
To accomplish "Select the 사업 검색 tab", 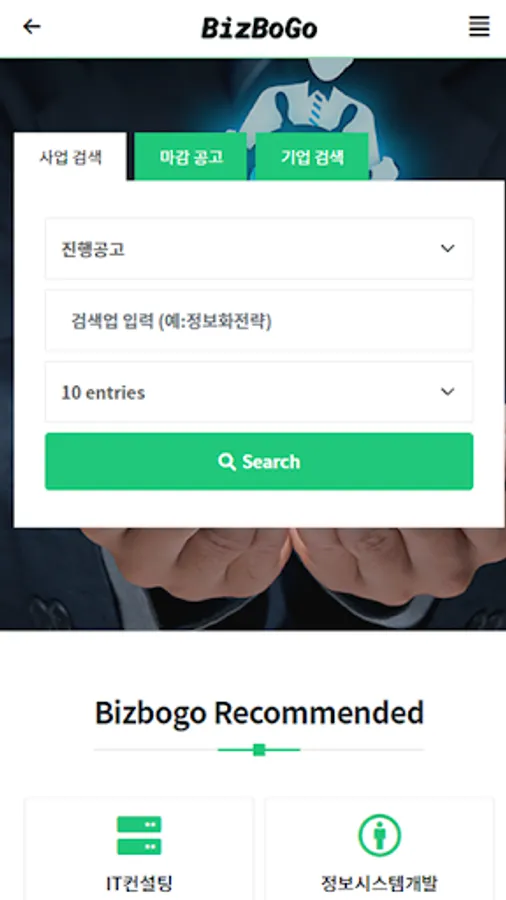I will click(71, 157).
